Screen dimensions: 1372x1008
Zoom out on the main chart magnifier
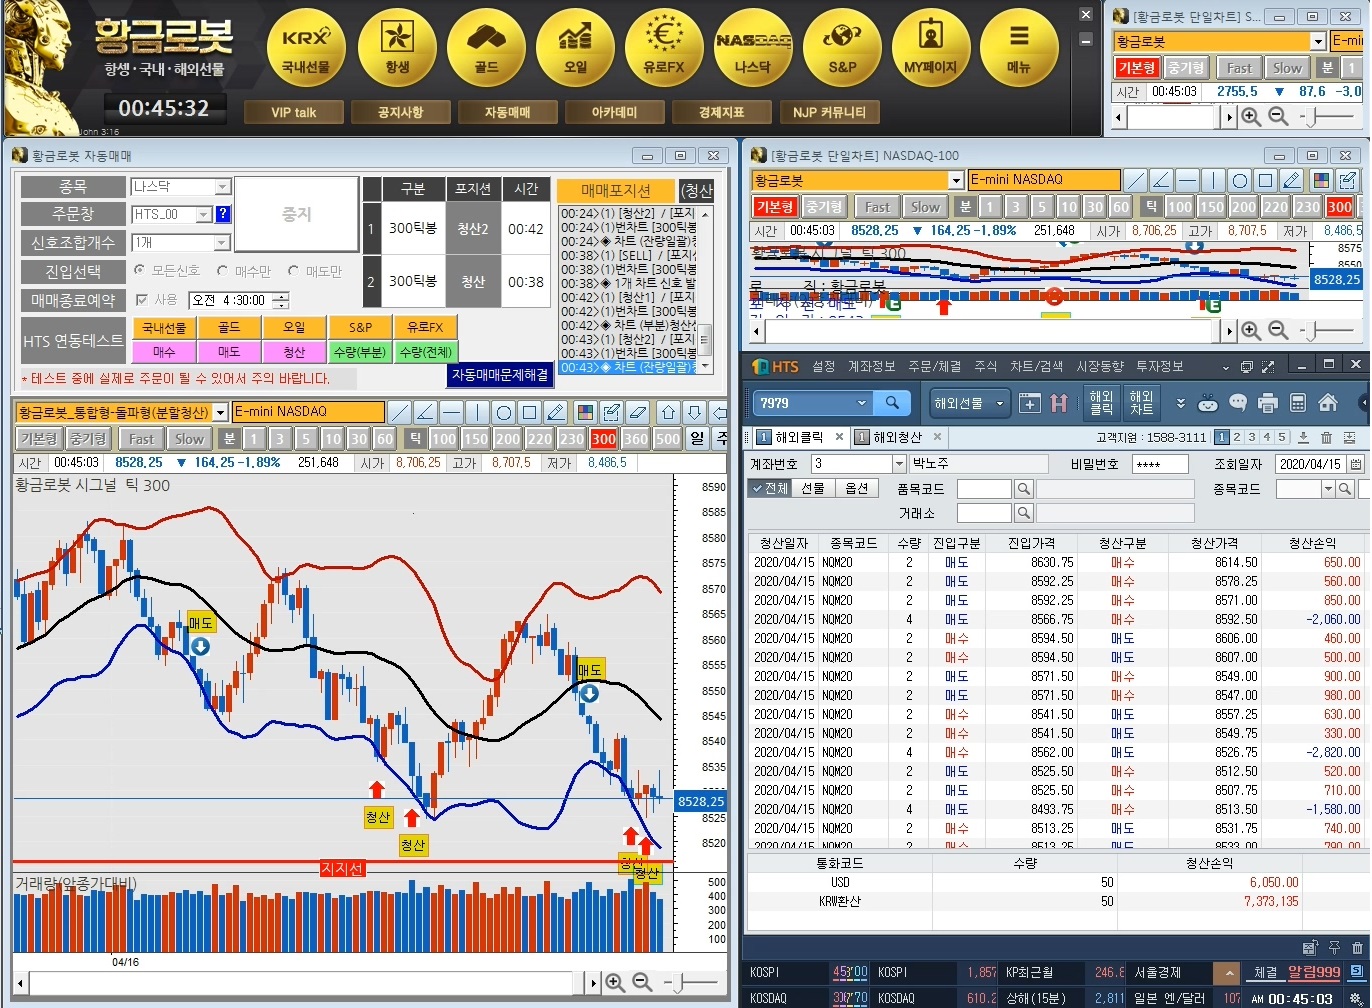(642, 983)
